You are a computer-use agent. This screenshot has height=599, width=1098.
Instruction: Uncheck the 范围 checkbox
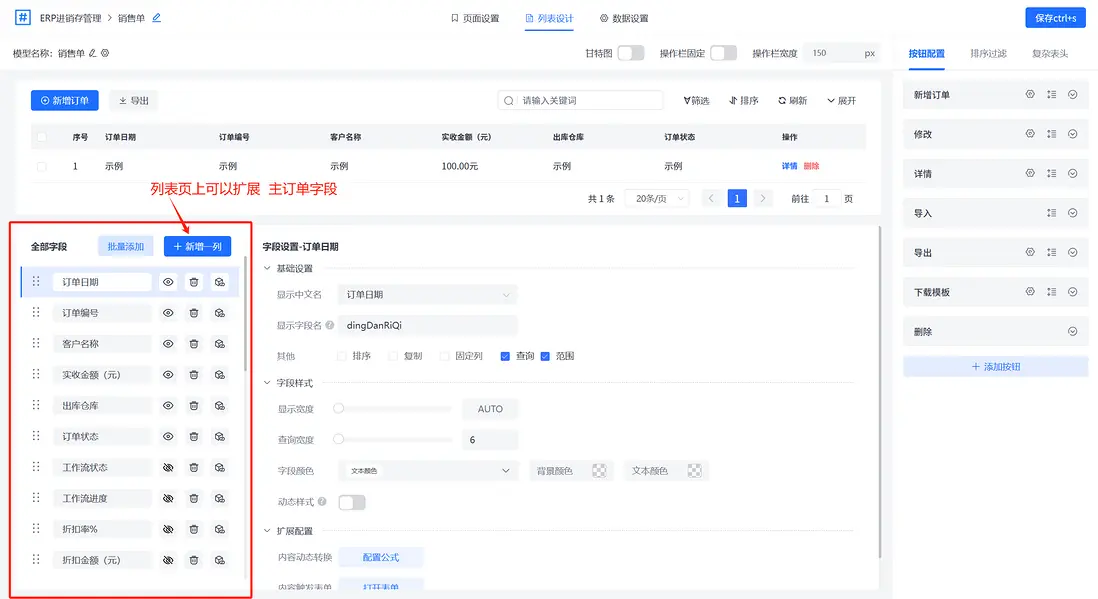click(x=545, y=356)
